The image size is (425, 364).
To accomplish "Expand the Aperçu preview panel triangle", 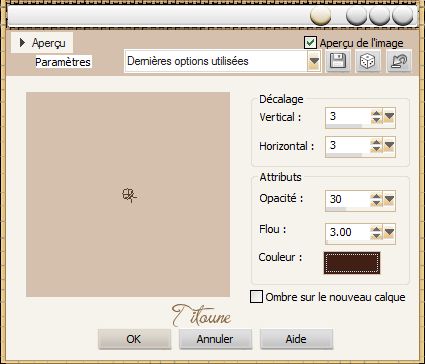I will click(22, 43).
